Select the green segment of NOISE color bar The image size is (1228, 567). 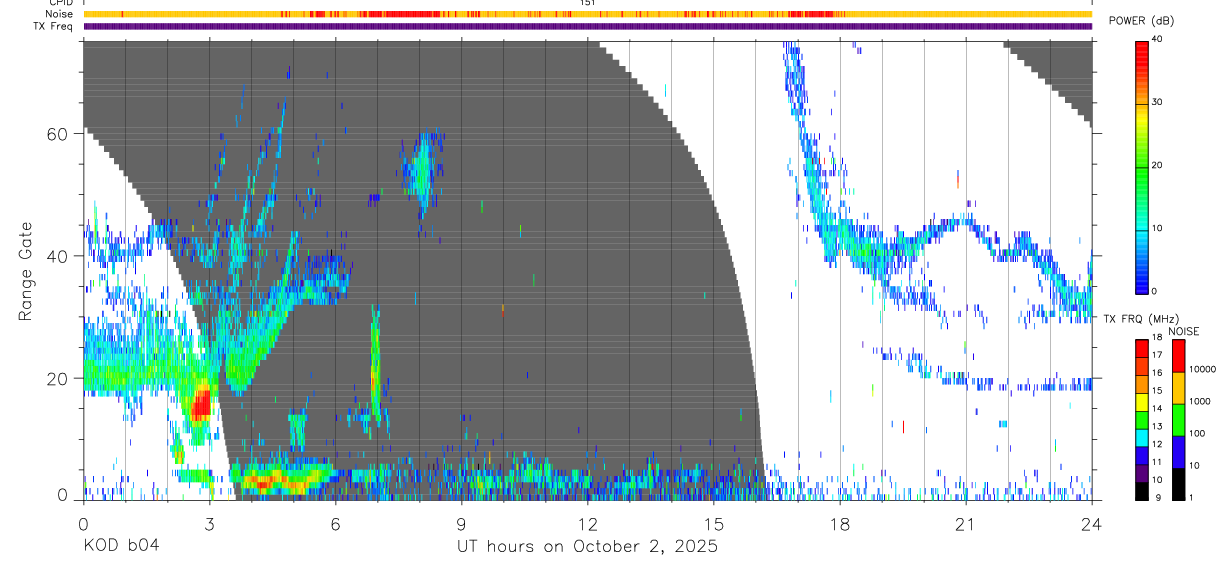click(1178, 419)
